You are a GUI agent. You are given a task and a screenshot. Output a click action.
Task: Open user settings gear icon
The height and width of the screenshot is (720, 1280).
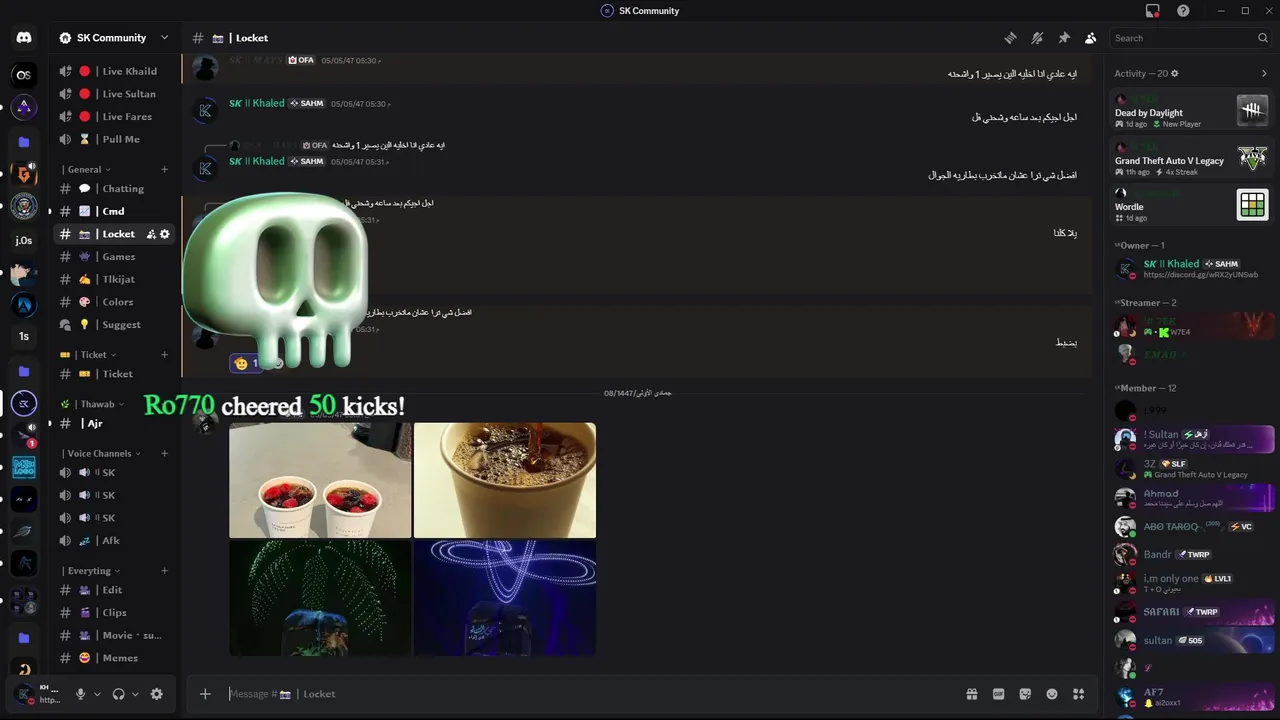(156, 694)
